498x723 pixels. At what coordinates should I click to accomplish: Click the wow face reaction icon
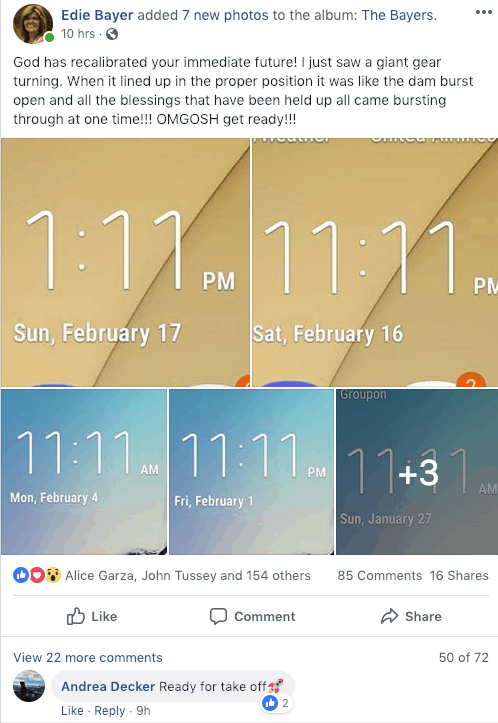point(53,575)
